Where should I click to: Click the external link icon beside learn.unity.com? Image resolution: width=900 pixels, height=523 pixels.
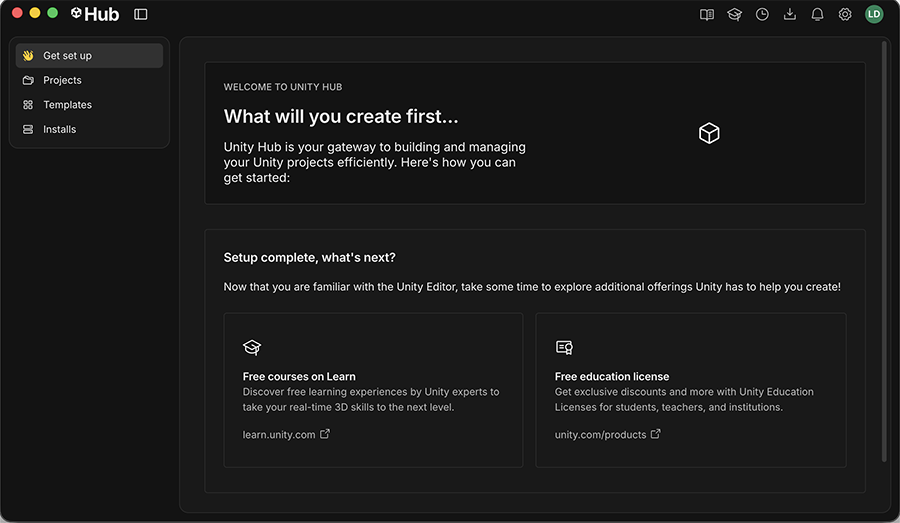325,434
